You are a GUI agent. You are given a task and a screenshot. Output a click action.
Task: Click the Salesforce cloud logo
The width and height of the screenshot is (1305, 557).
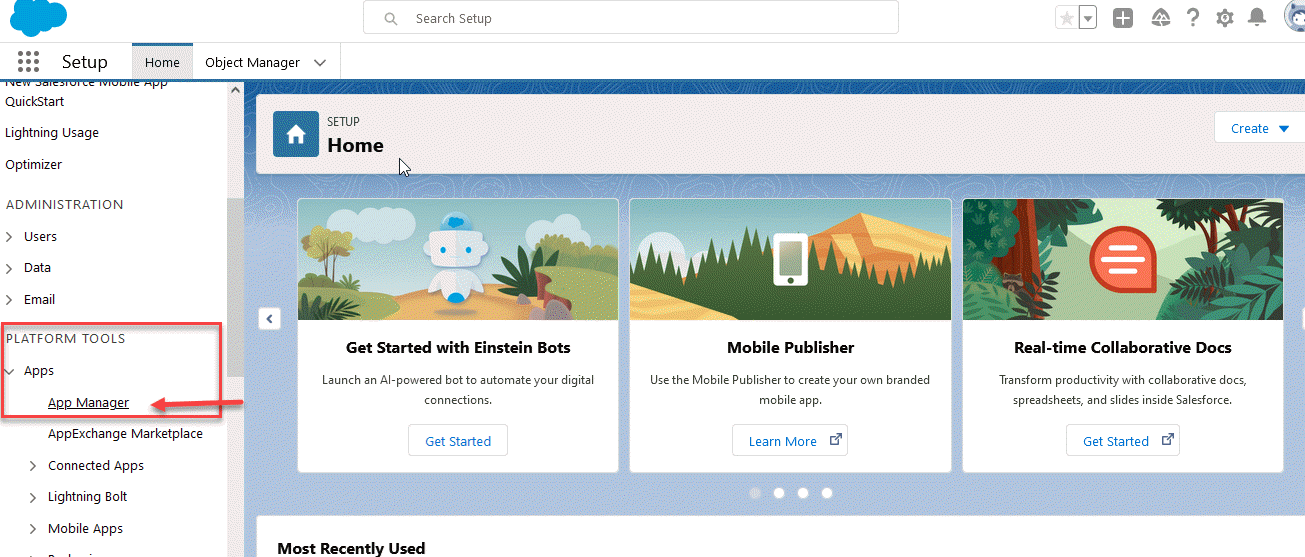(38, 18)
